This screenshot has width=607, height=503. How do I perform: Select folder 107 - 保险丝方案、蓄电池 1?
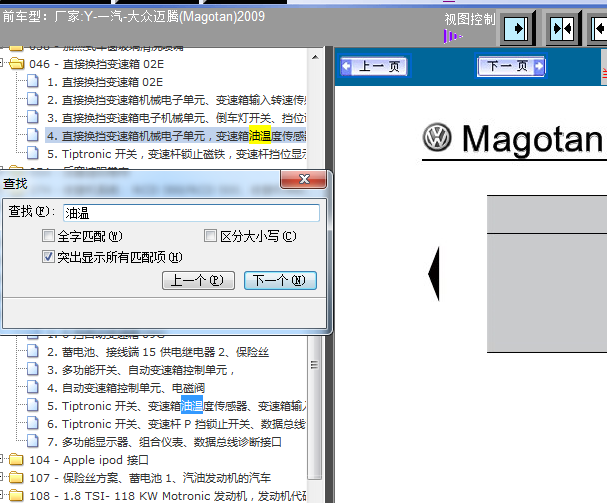150,478
